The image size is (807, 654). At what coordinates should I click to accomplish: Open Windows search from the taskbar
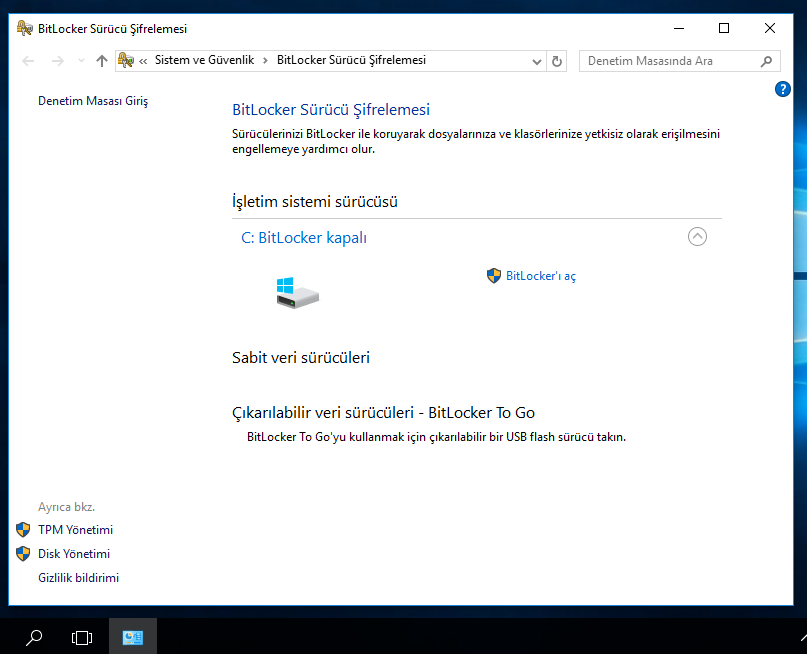34,637
